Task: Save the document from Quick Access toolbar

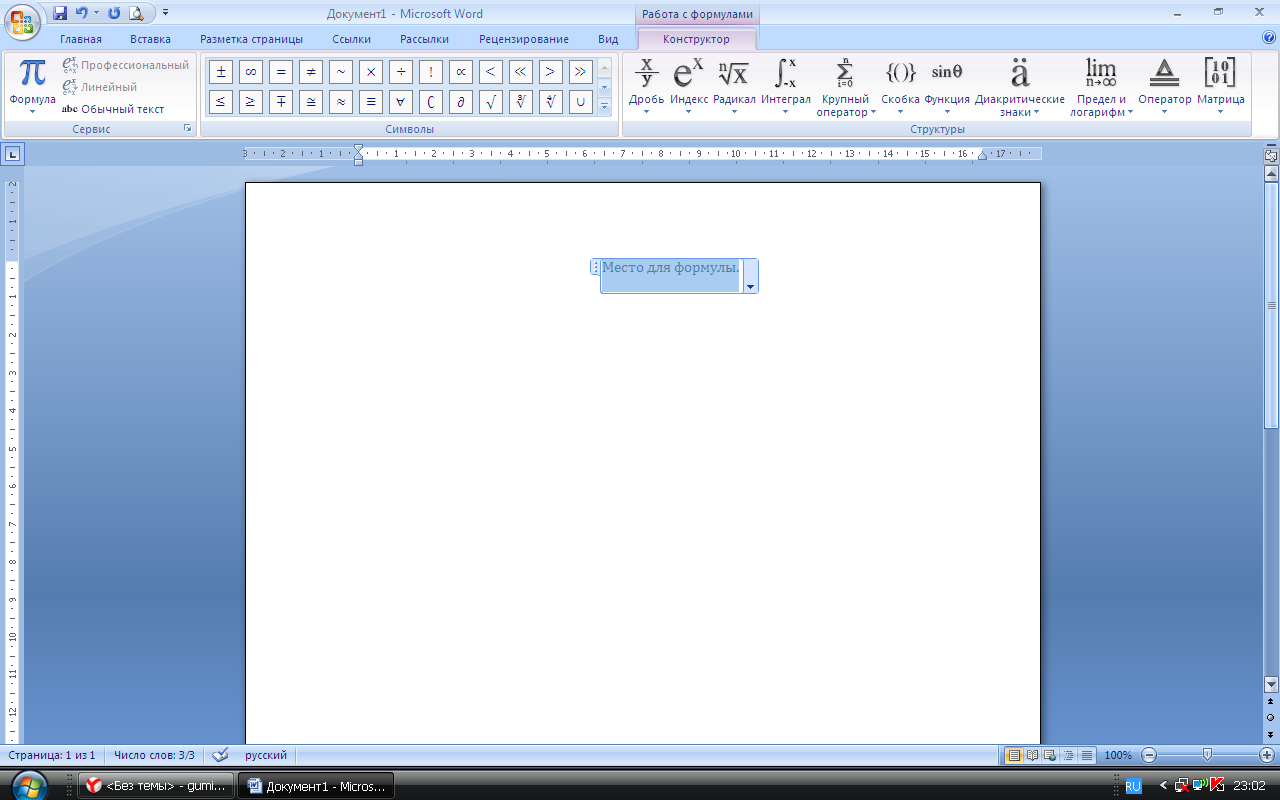Action: [60, 13]
